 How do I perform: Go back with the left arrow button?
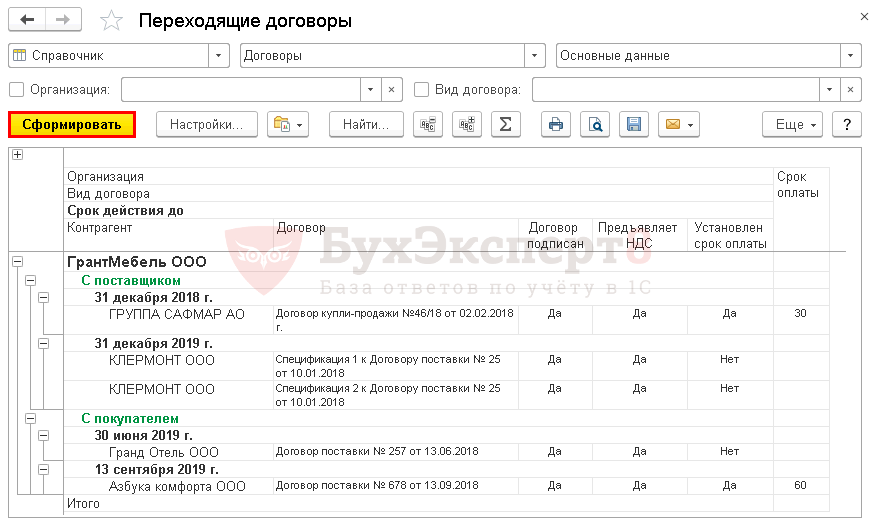tap(27, 20)
